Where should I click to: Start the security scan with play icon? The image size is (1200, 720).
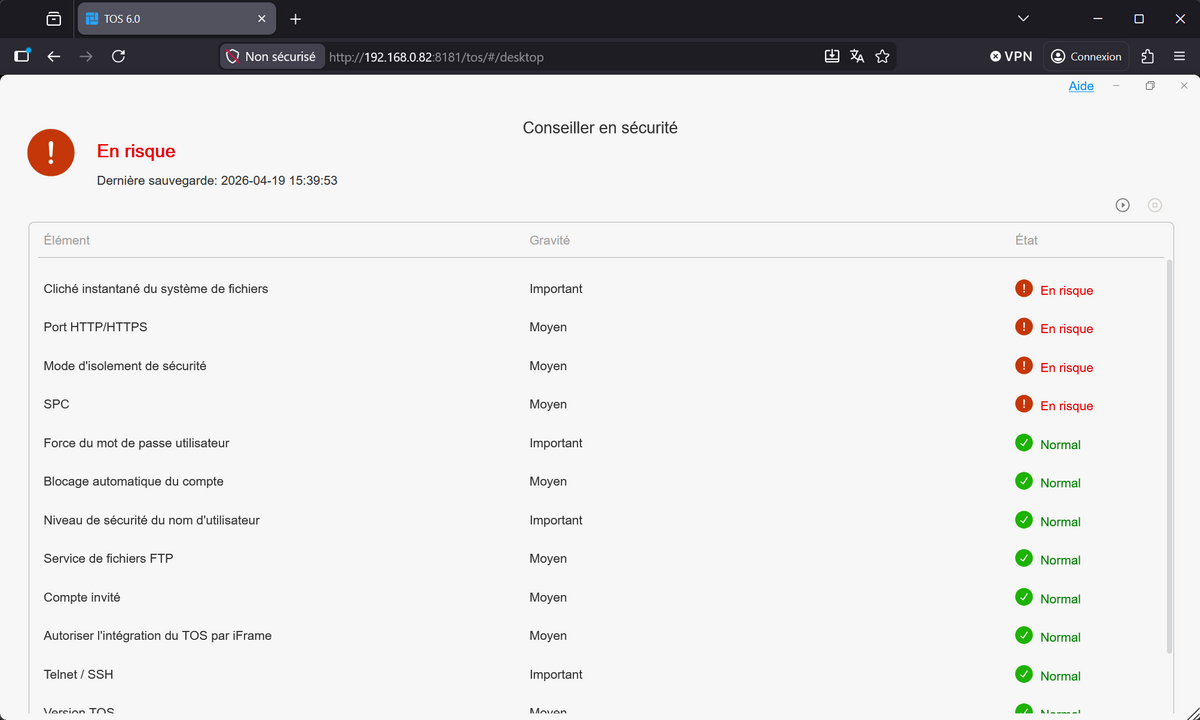[1123, 205]
